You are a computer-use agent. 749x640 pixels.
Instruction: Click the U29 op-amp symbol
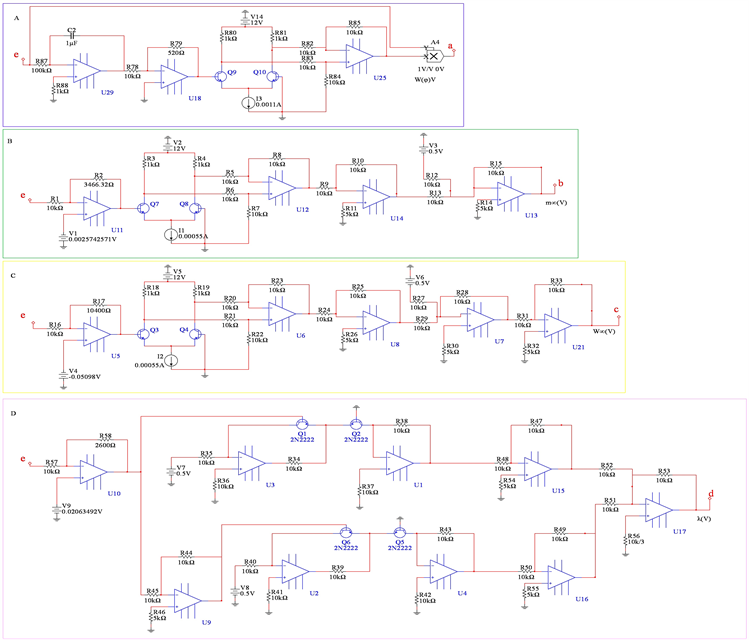point(84,72)
